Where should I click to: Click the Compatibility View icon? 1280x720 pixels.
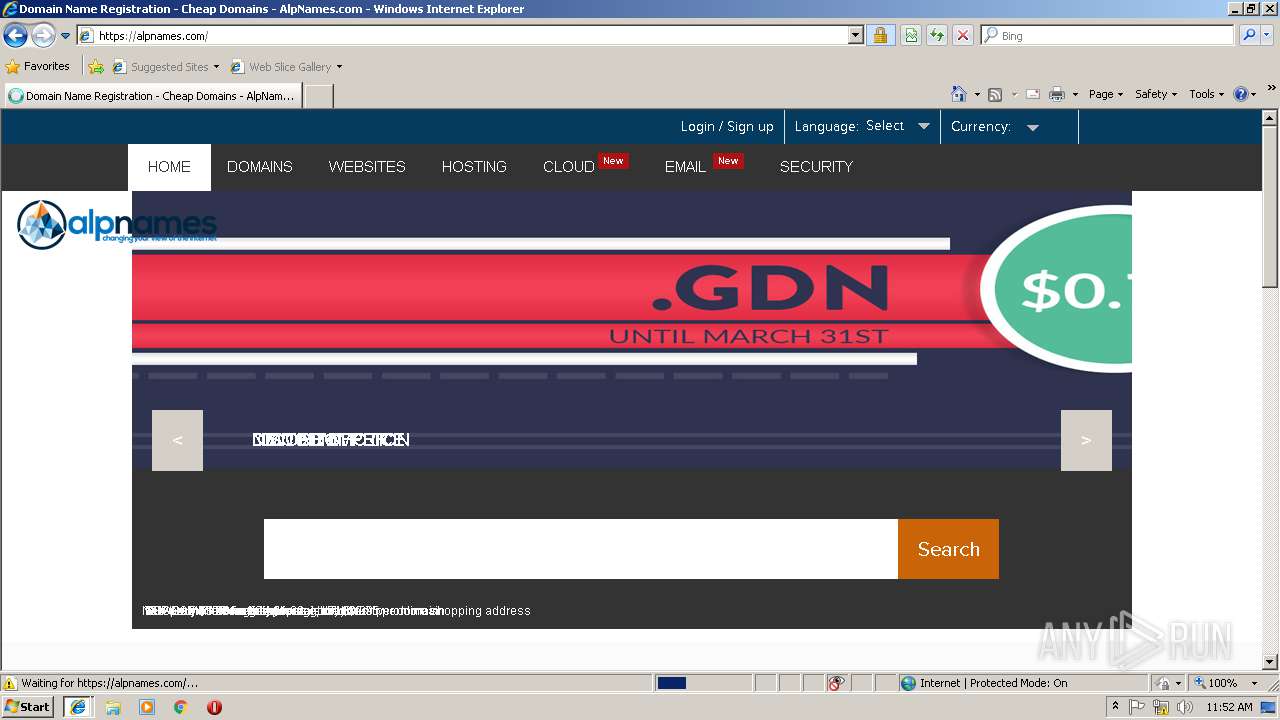pos(911,35)
